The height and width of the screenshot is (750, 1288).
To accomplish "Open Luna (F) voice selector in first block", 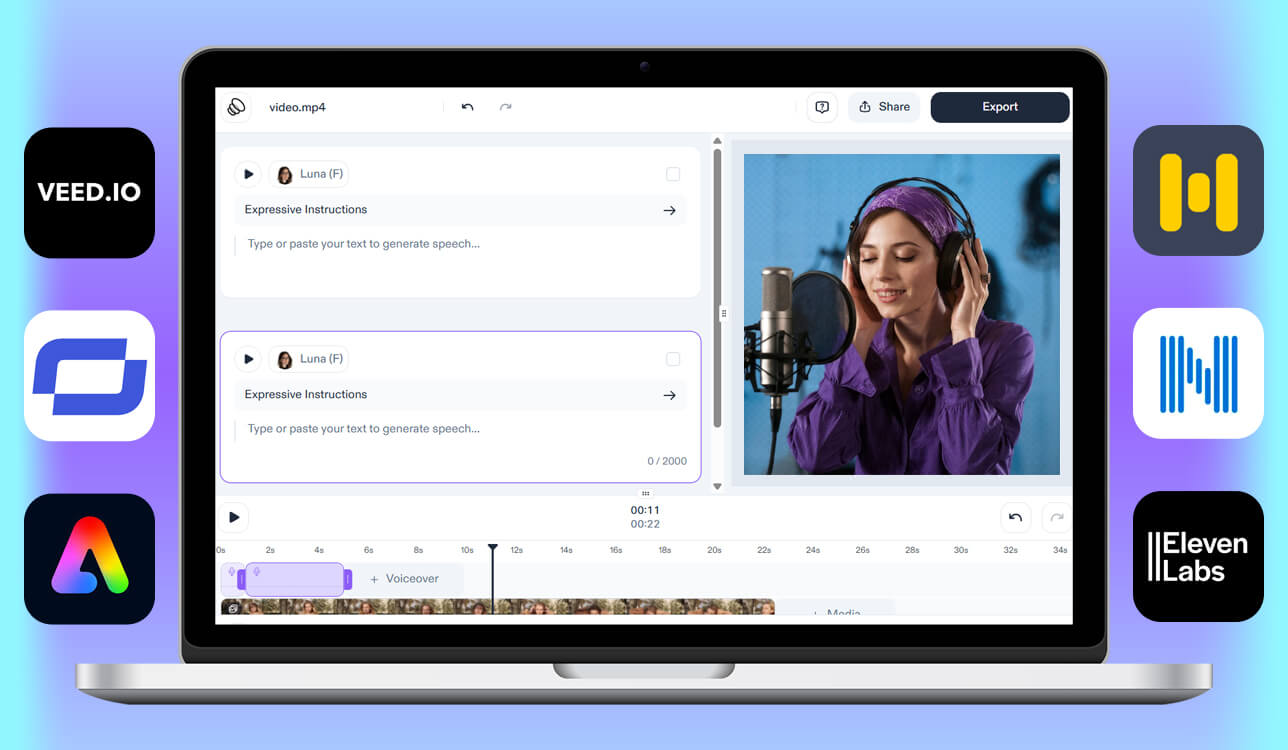I will [309, 174].
